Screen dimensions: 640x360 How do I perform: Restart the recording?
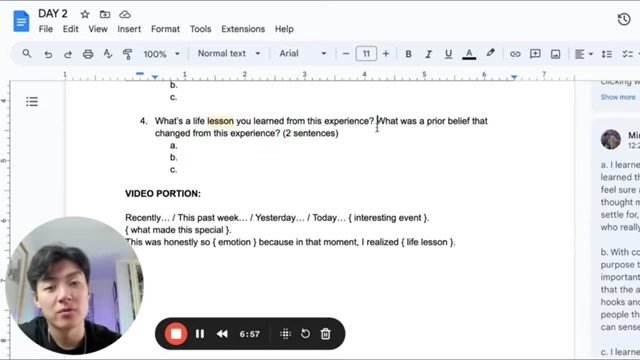point(305,334)
